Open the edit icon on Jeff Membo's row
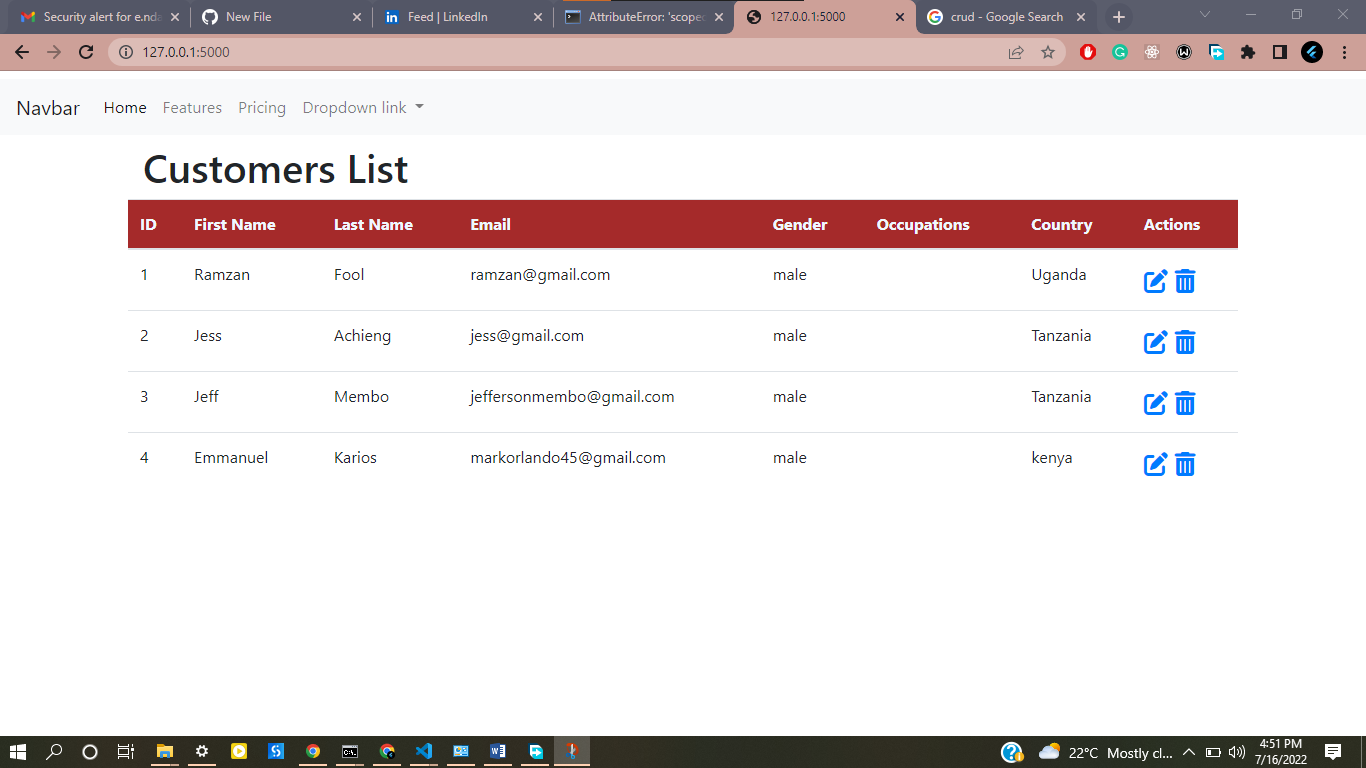The height and width of the screenshot is (768, 1366). coord(1155,403)
